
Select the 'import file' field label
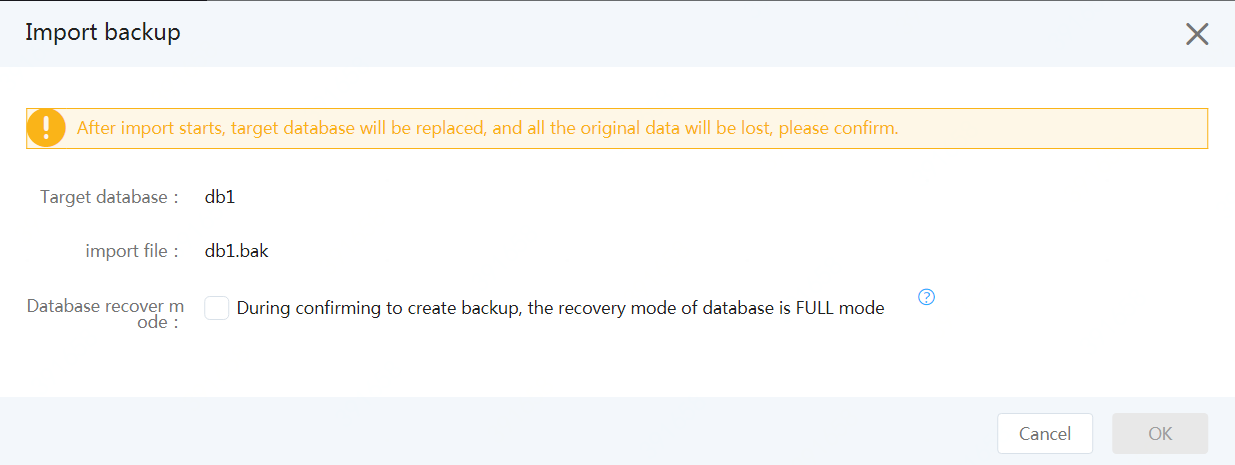coord(132,251)
